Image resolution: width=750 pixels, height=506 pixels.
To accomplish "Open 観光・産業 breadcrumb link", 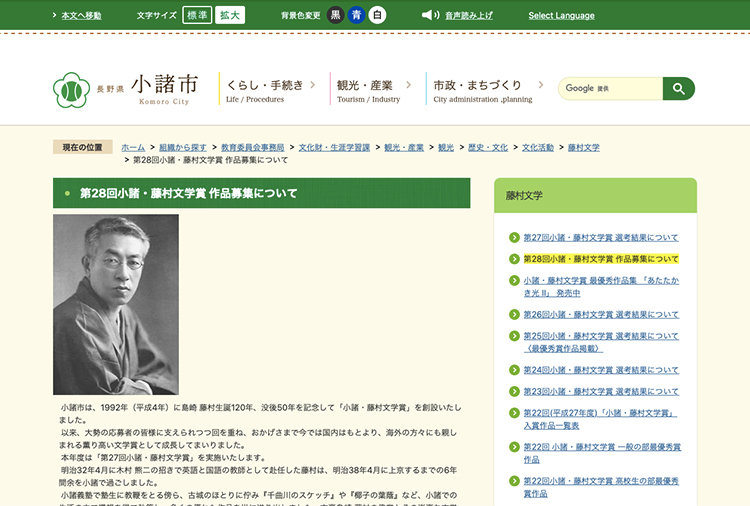I will tap(404, 147).
